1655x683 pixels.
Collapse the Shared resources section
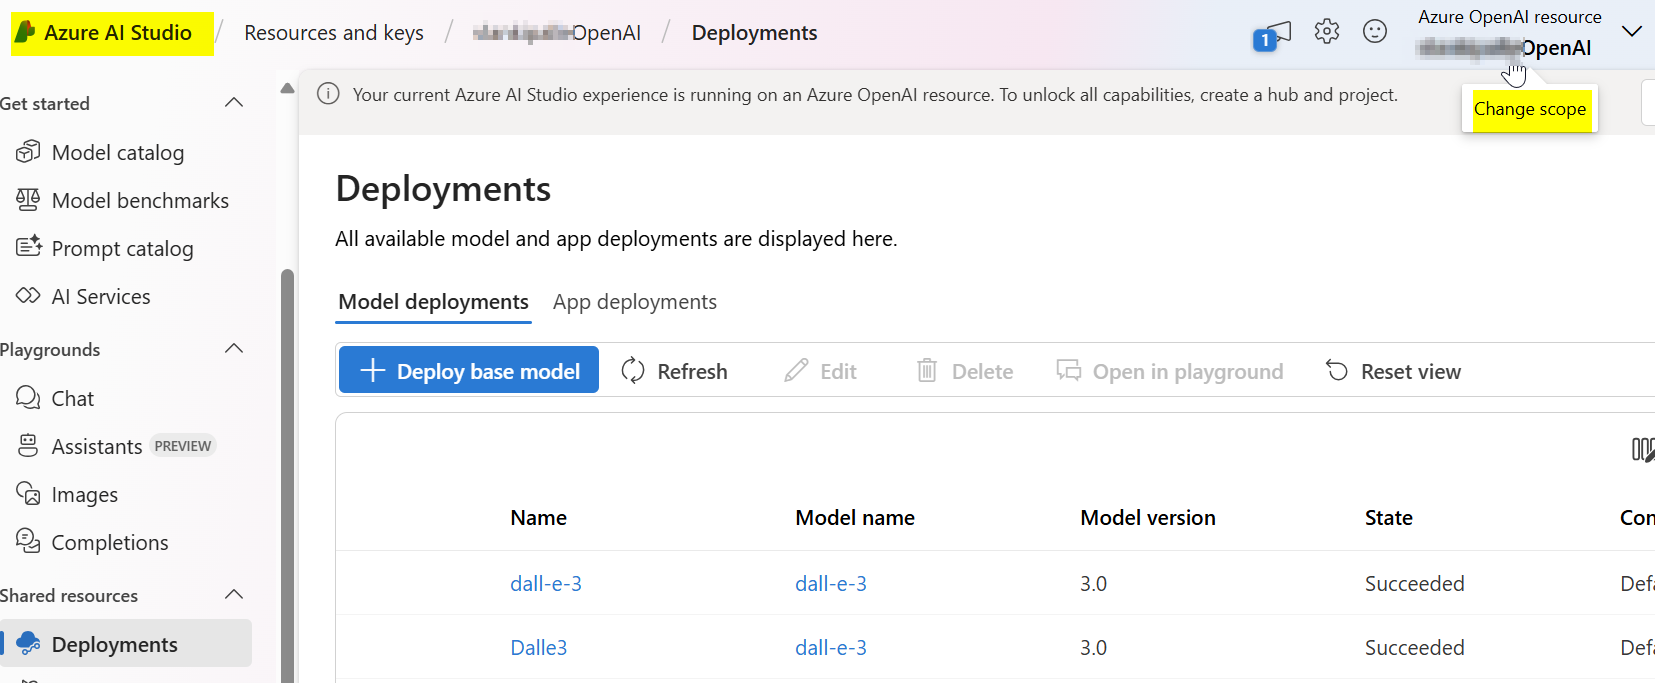(x=234, y=595)
